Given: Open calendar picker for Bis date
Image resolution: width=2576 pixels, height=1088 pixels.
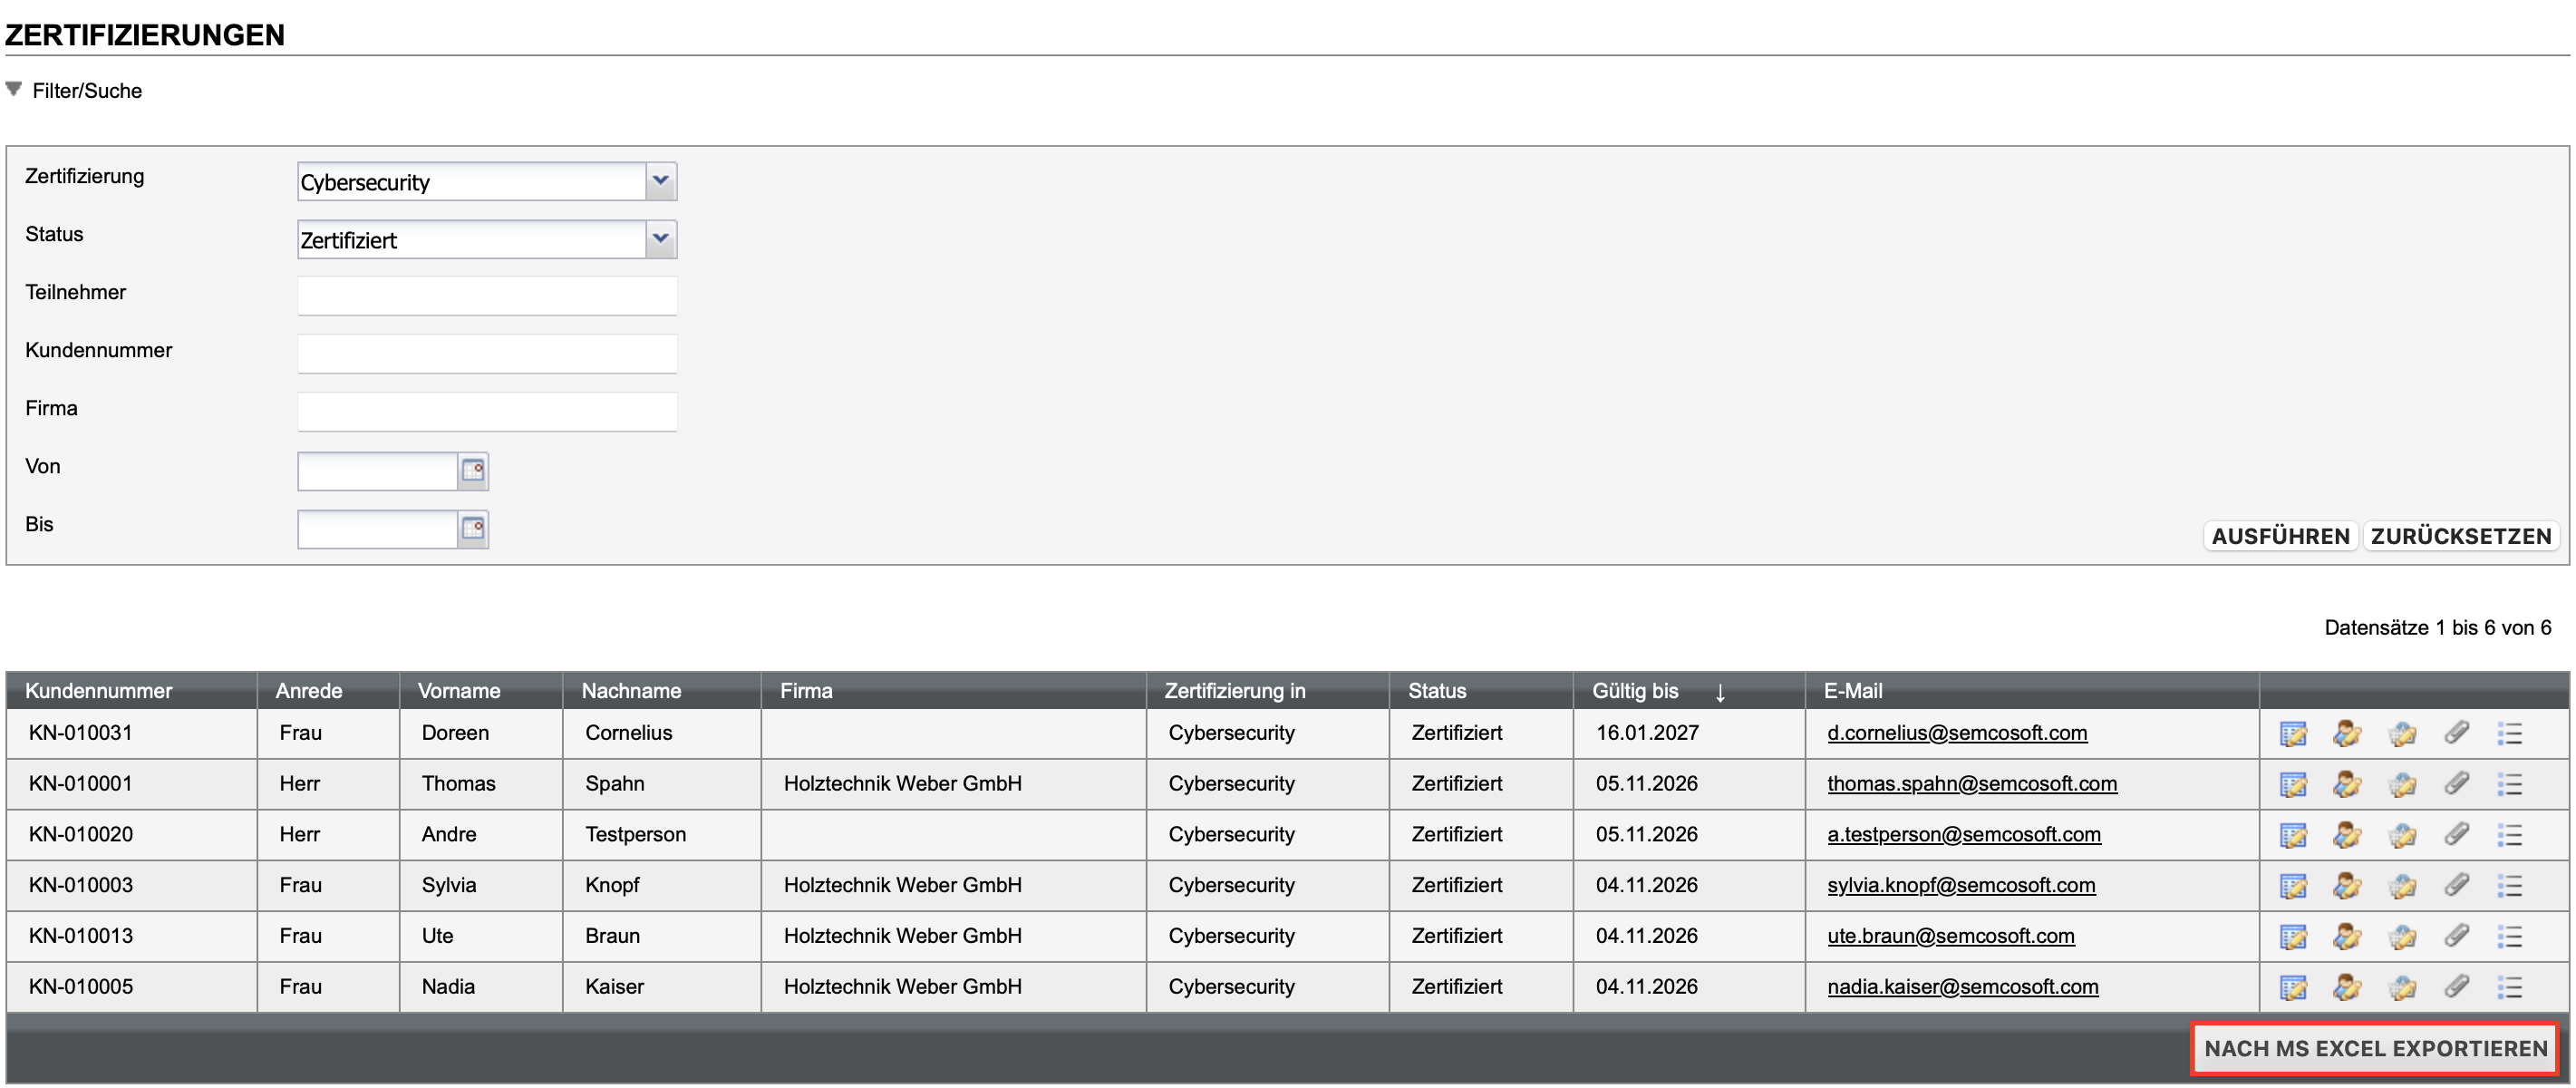Looking at the screenshot, I should [x=473, y=529].
